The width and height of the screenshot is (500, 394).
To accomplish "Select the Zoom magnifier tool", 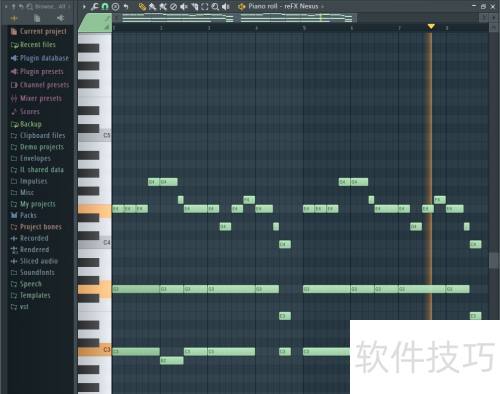I will (x=215, y=6).
